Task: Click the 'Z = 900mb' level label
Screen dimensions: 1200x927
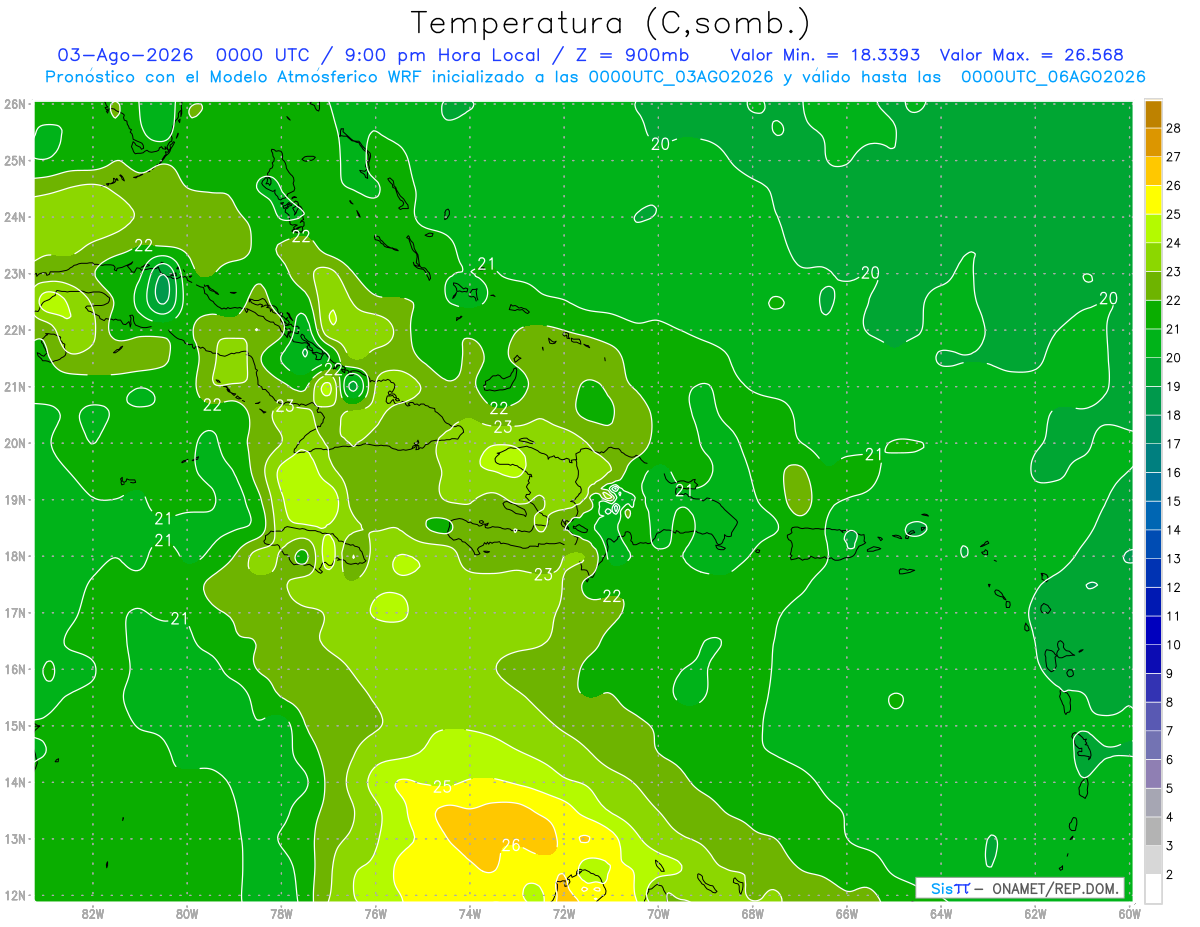Action: coord(636,55)
